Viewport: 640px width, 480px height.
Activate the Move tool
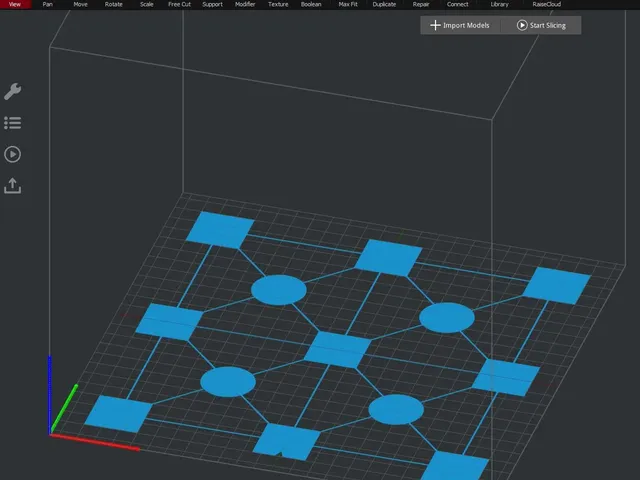80,4
